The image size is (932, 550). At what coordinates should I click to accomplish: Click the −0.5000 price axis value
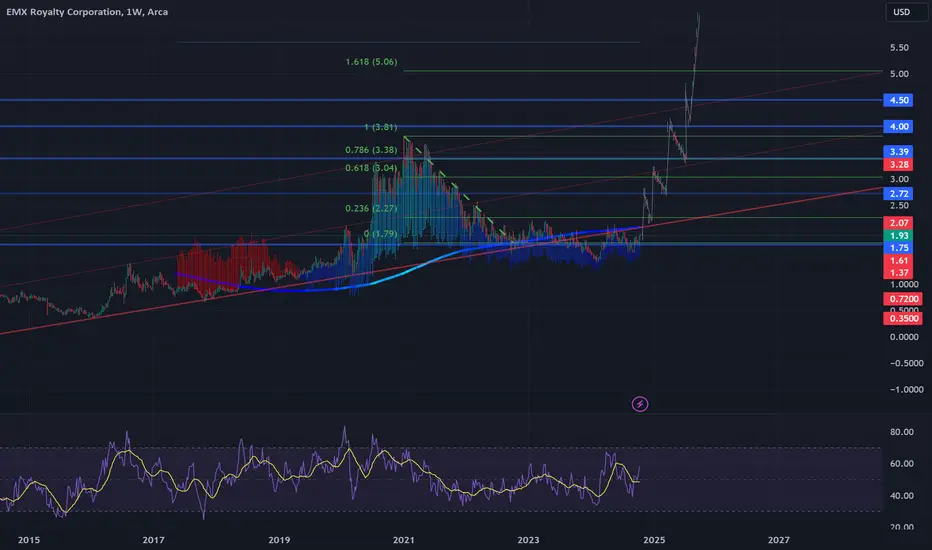pyautogui.click(x=906, y=363)
